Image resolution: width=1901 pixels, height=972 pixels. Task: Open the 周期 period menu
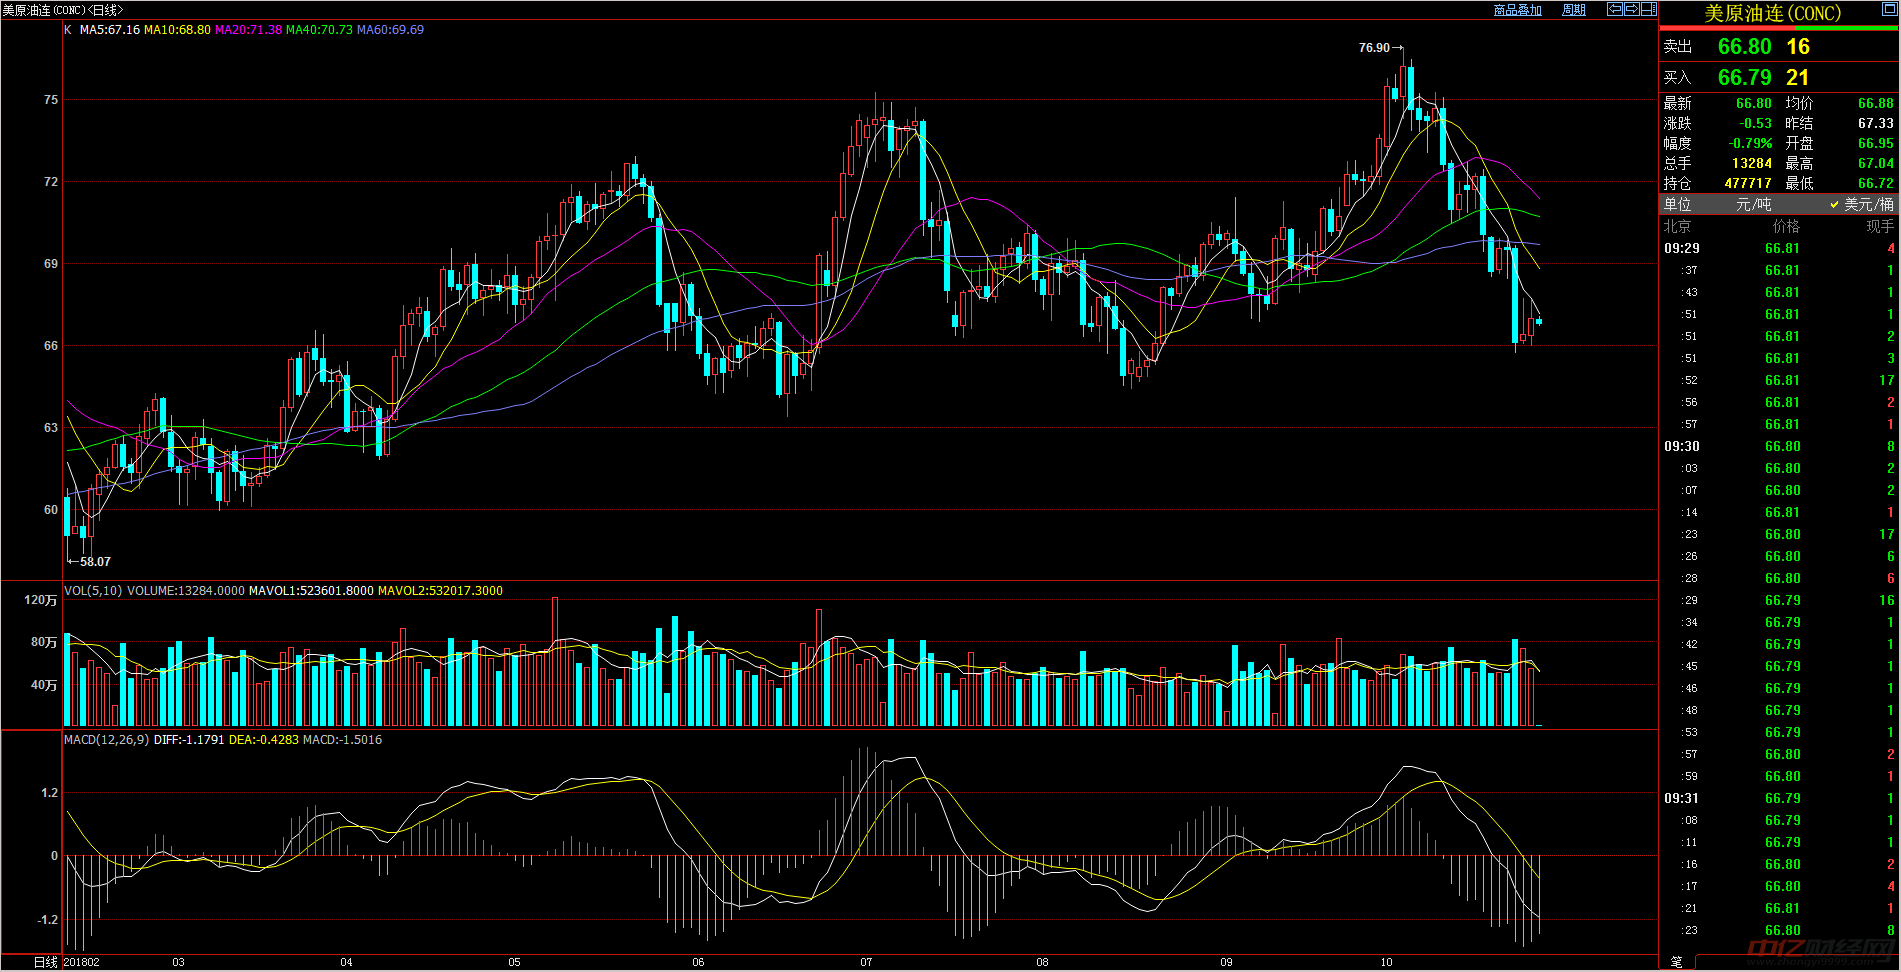point(1574,10)
